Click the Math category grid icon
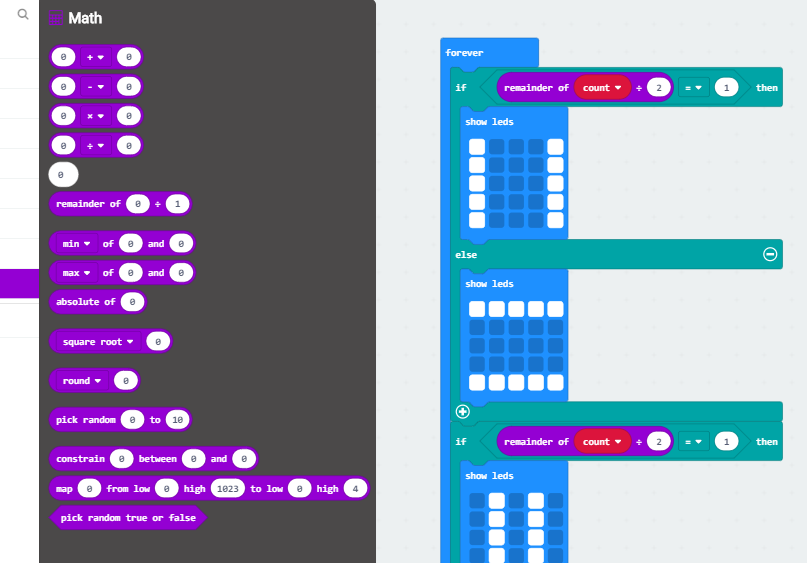Image resolution: width=807 pixels, height=563 pixels. 56,18
